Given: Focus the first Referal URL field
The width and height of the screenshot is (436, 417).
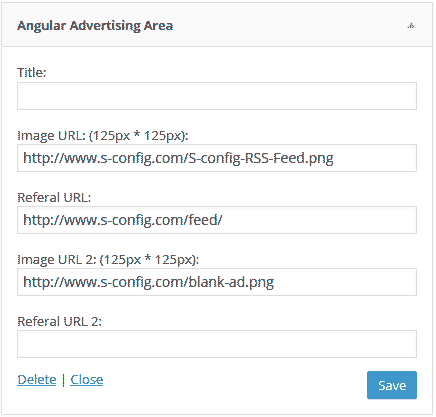Looking at the screenshot, I should tap(217, 220).
